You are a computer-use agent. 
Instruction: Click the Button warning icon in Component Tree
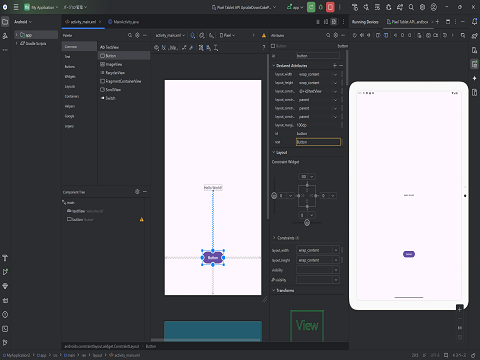[142, 219]
